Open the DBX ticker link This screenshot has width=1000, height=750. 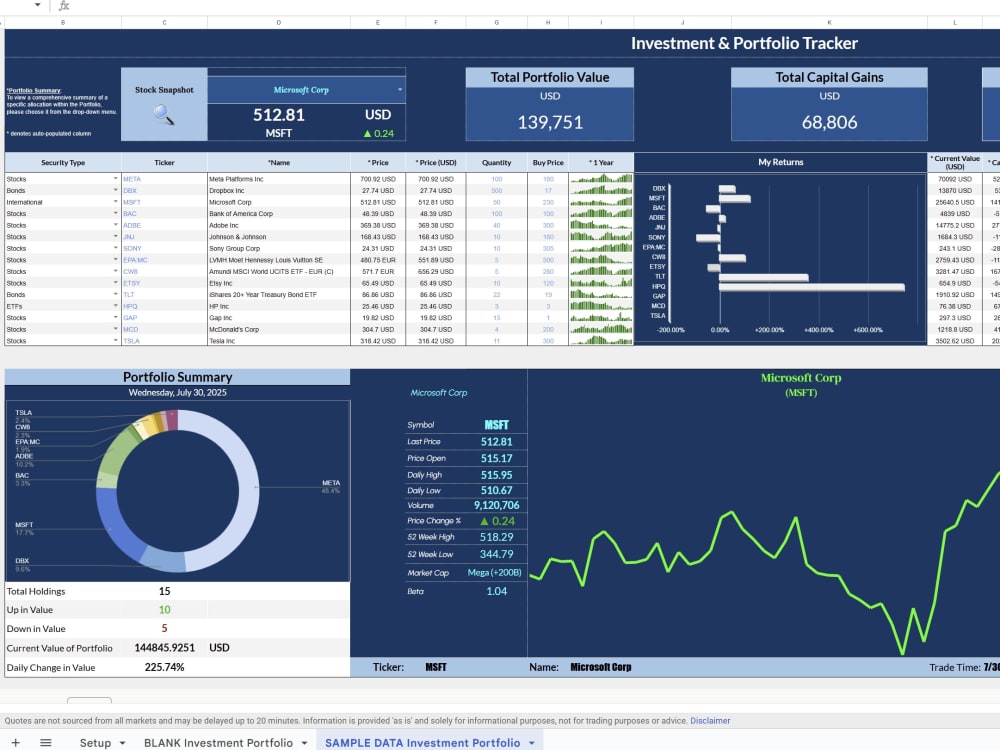coord(130,191)
